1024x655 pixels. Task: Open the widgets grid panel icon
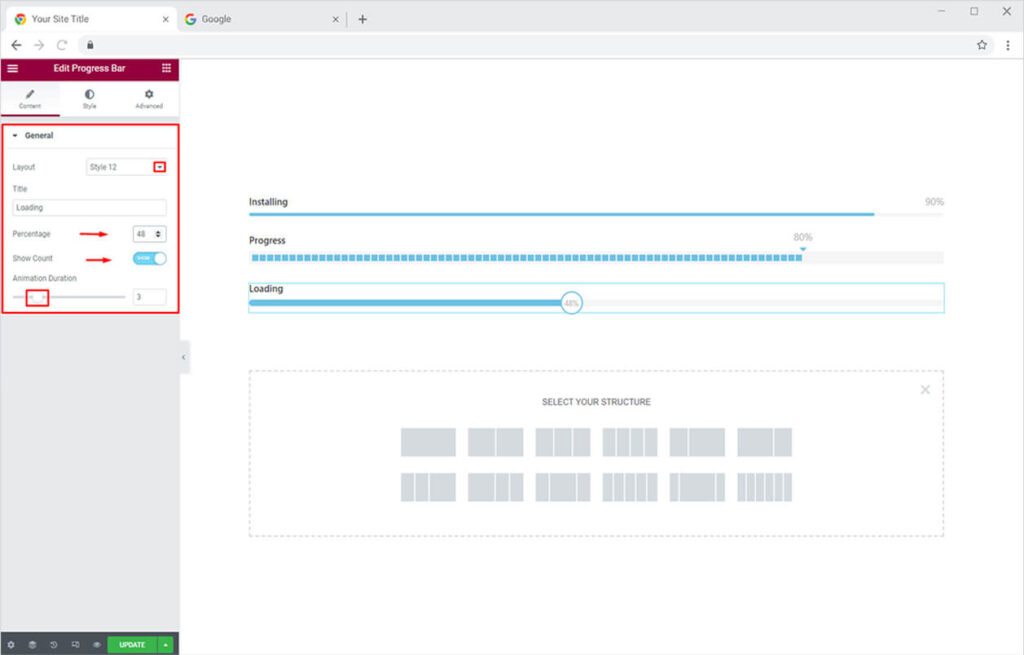[x=166, y=68]
